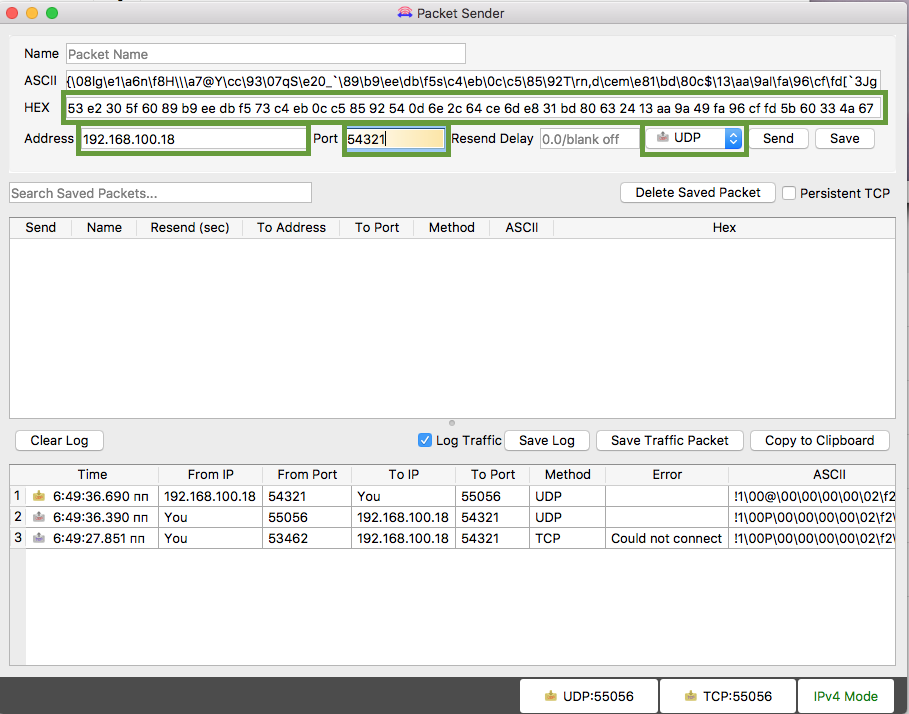Sort traffic log by To IP column

pos(403,475)
